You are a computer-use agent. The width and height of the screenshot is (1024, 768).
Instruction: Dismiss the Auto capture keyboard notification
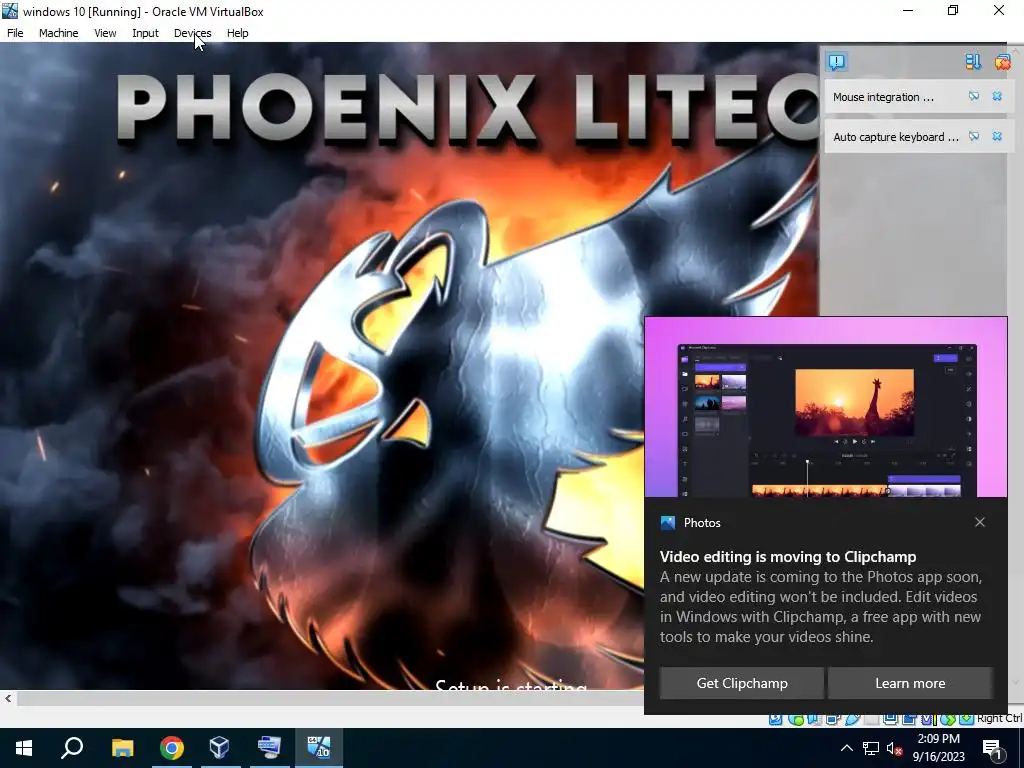click(x=997, y=136)
